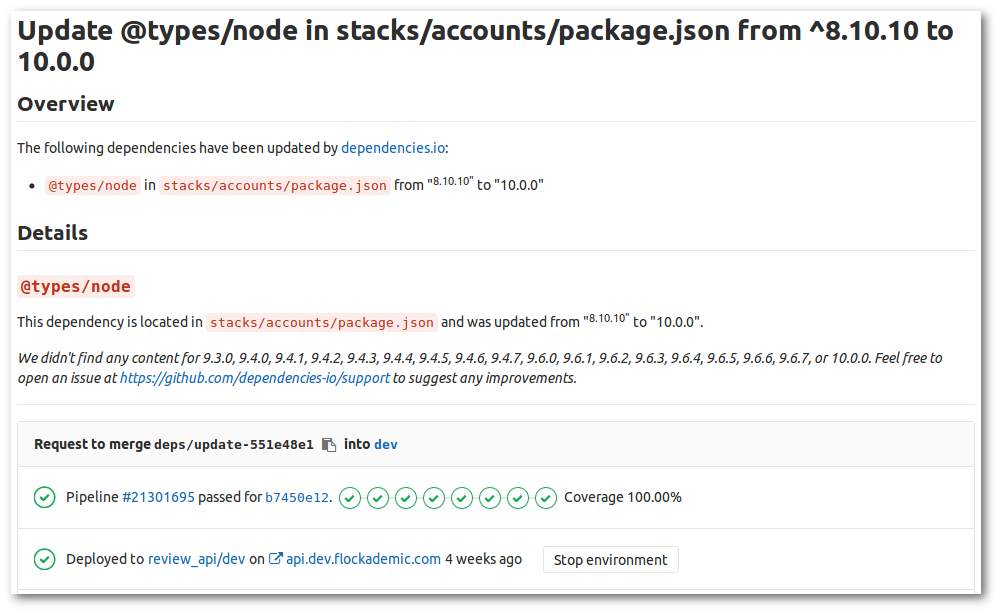This screenshot has height=613, width=1000.
Task: Click the third pipeline stage checkmark
Action: pos(406,498)
